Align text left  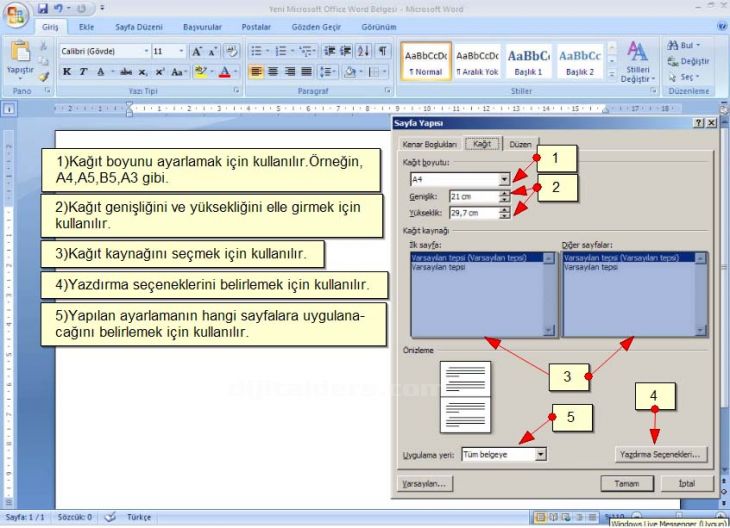[257, 72]
